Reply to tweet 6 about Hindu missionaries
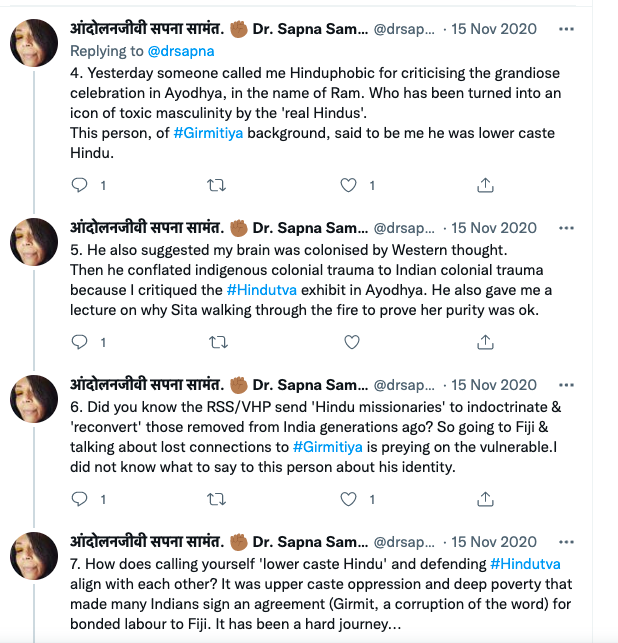This screenshot has width=618, height=643. click(82, 499)
